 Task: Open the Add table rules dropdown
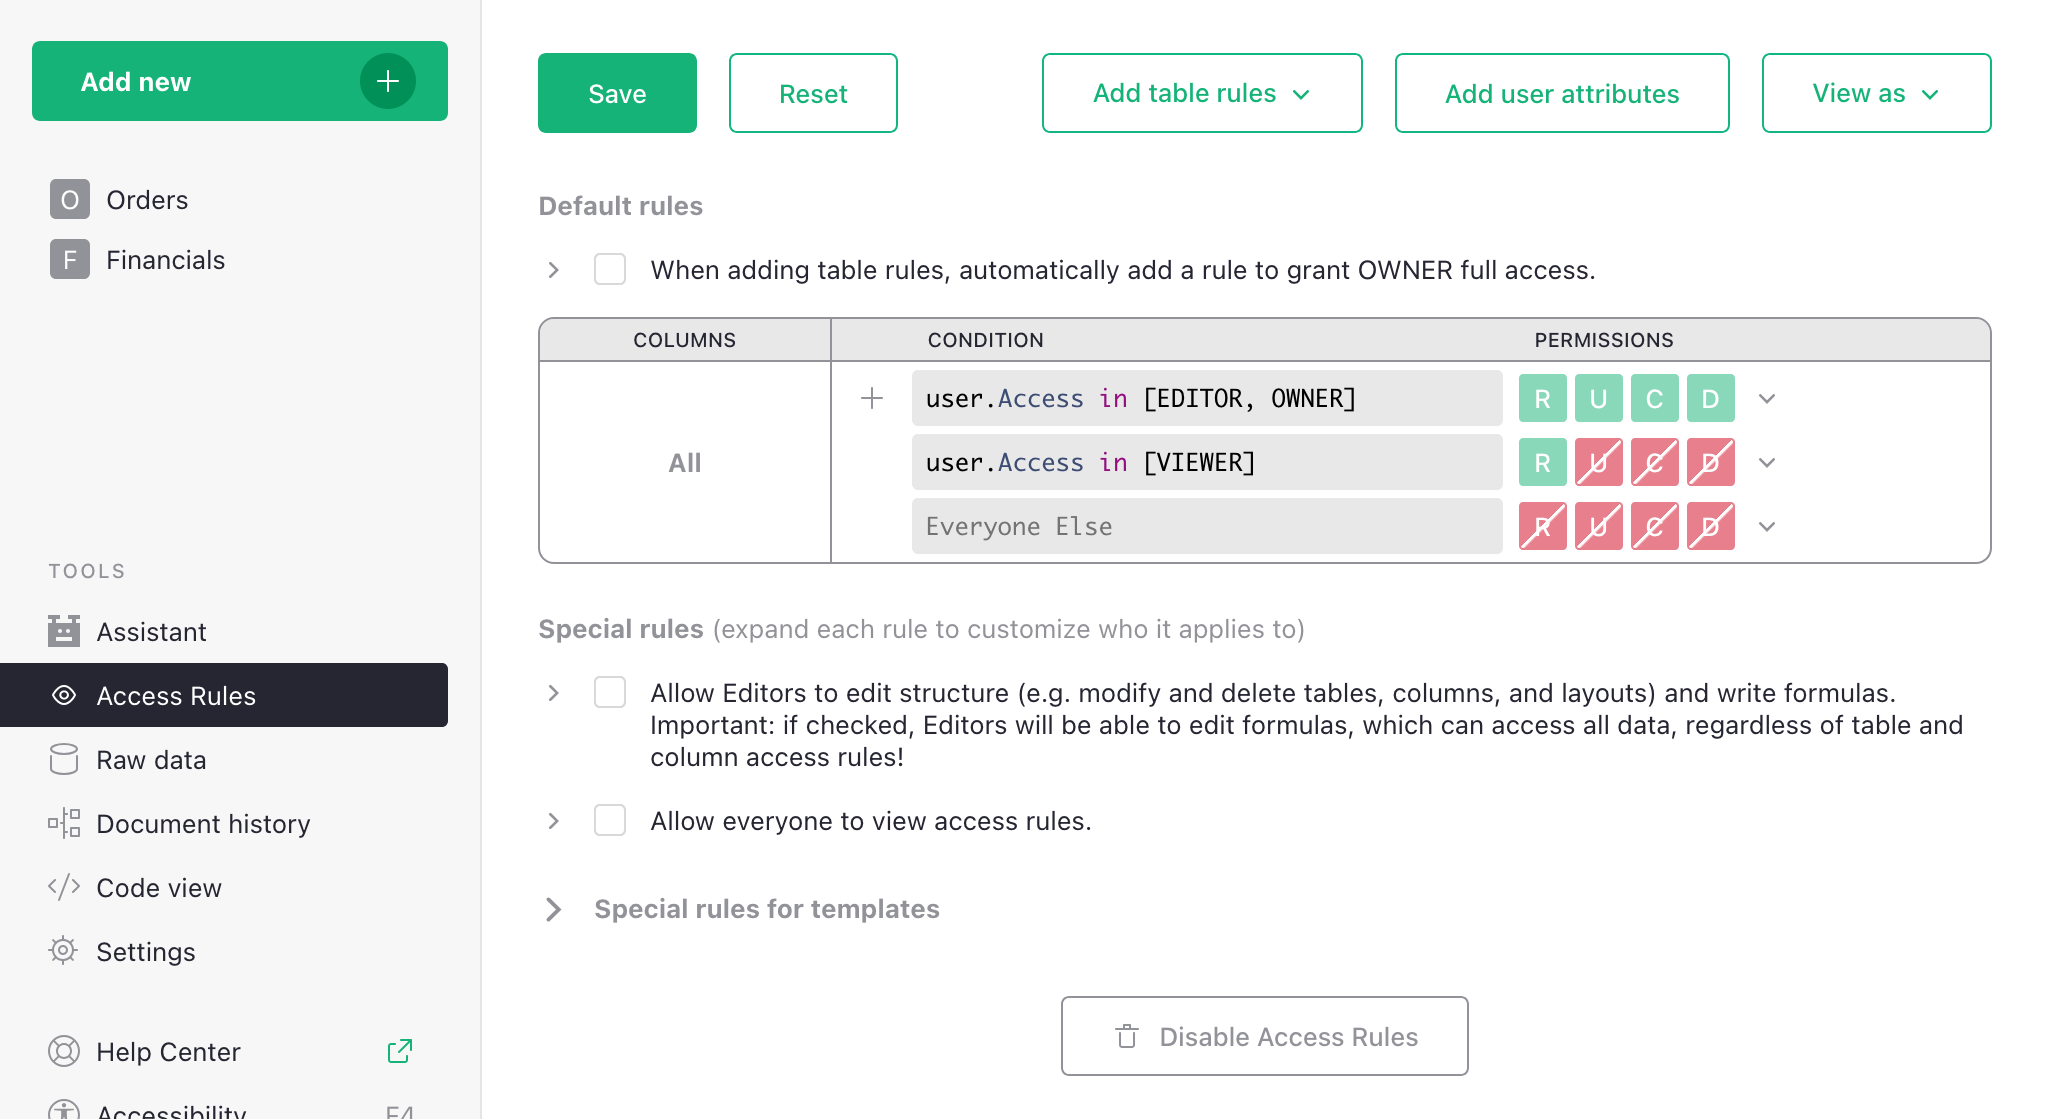[1200, 92]
